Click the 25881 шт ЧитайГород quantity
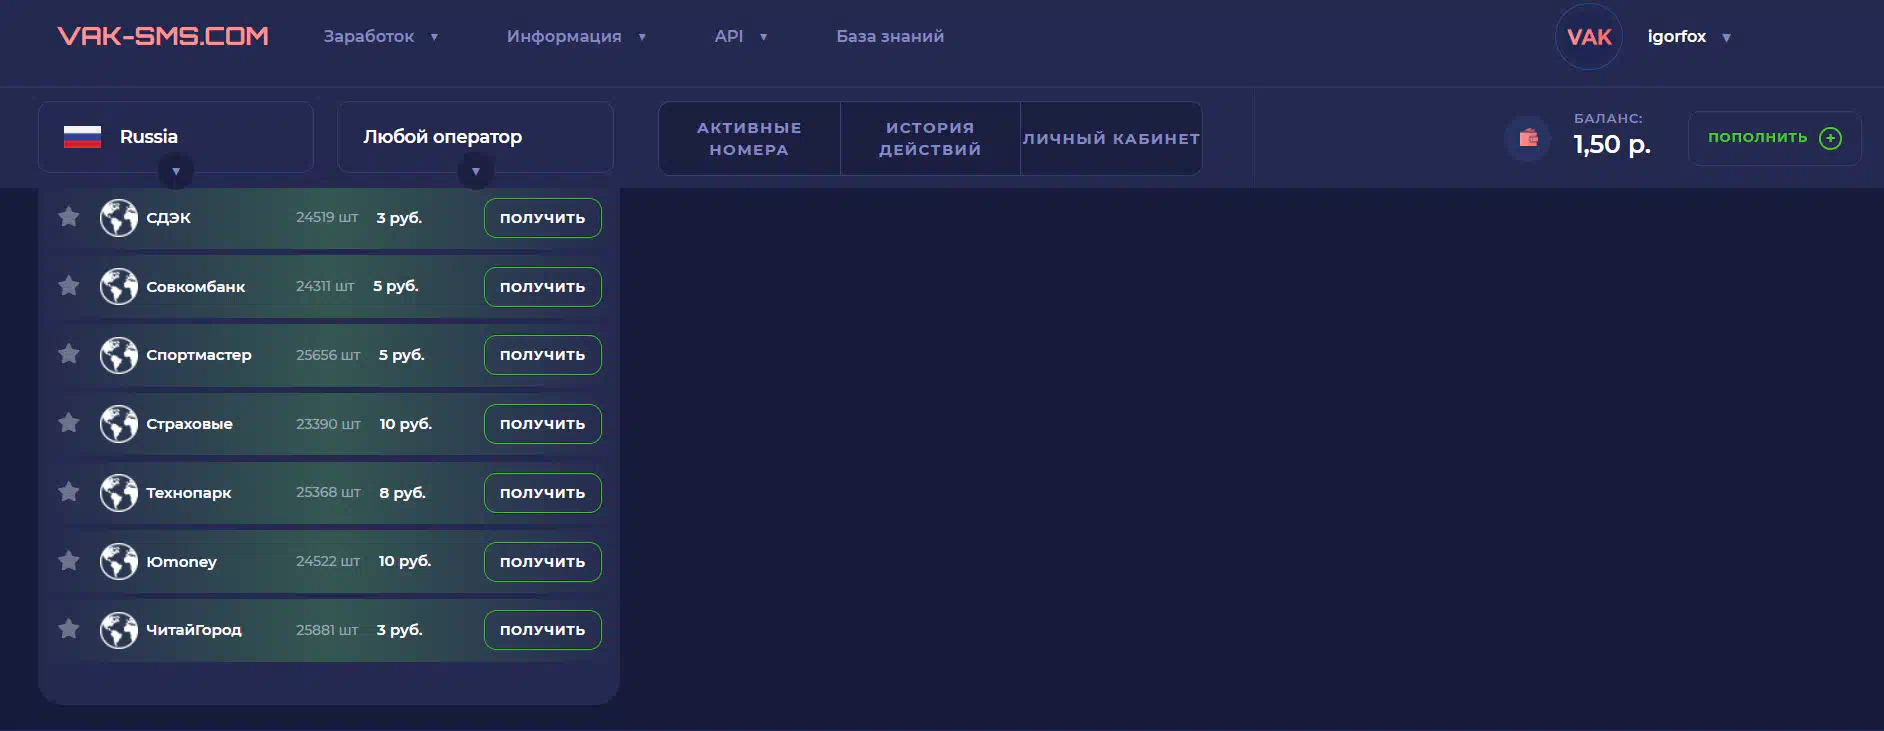 tap(327, 630)
